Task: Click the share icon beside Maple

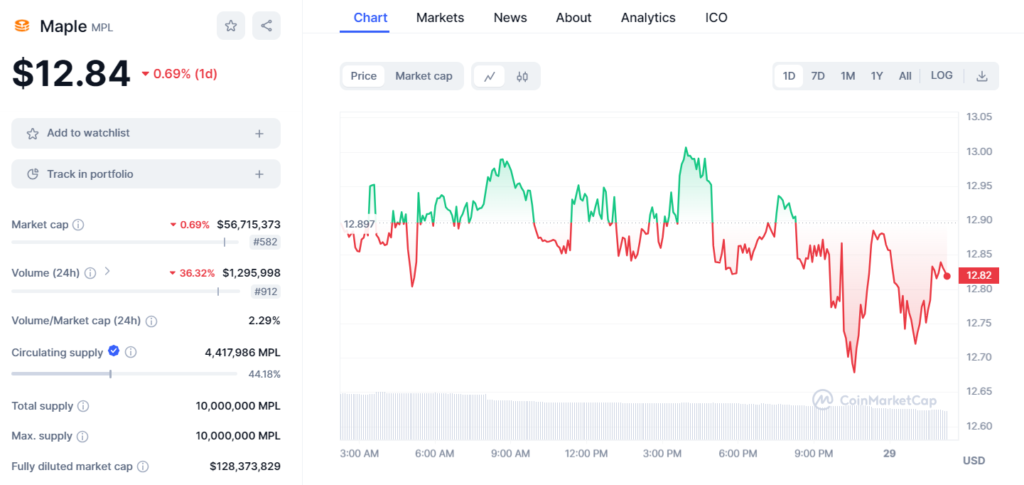Action: (266, 26)
